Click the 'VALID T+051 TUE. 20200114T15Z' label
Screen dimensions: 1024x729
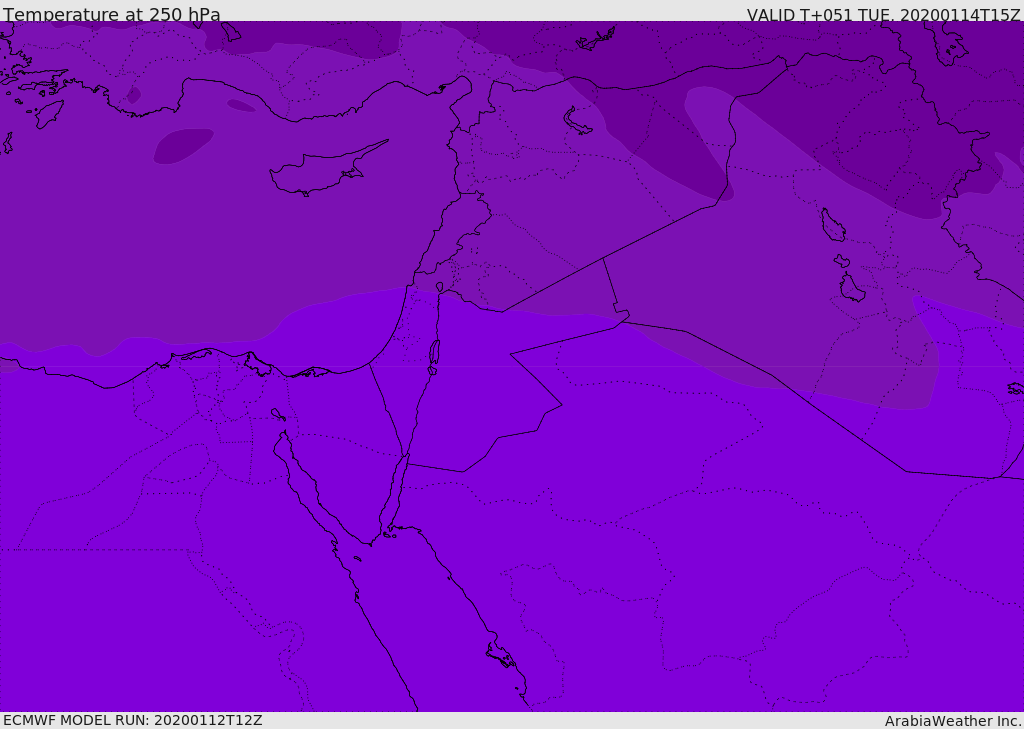click(884, 14)
